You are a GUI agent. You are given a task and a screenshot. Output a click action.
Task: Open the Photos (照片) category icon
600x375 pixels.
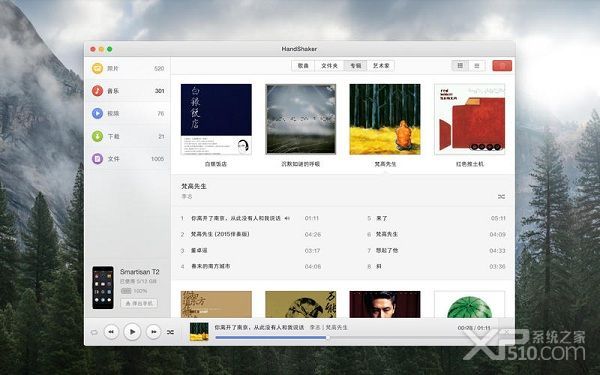click(x=97, y=68)
